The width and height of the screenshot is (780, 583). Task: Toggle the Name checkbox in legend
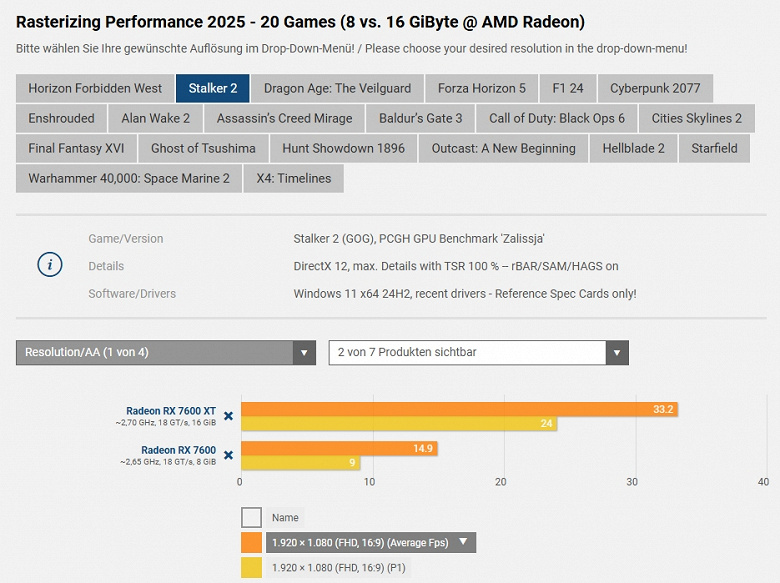[x=251, y=517]
